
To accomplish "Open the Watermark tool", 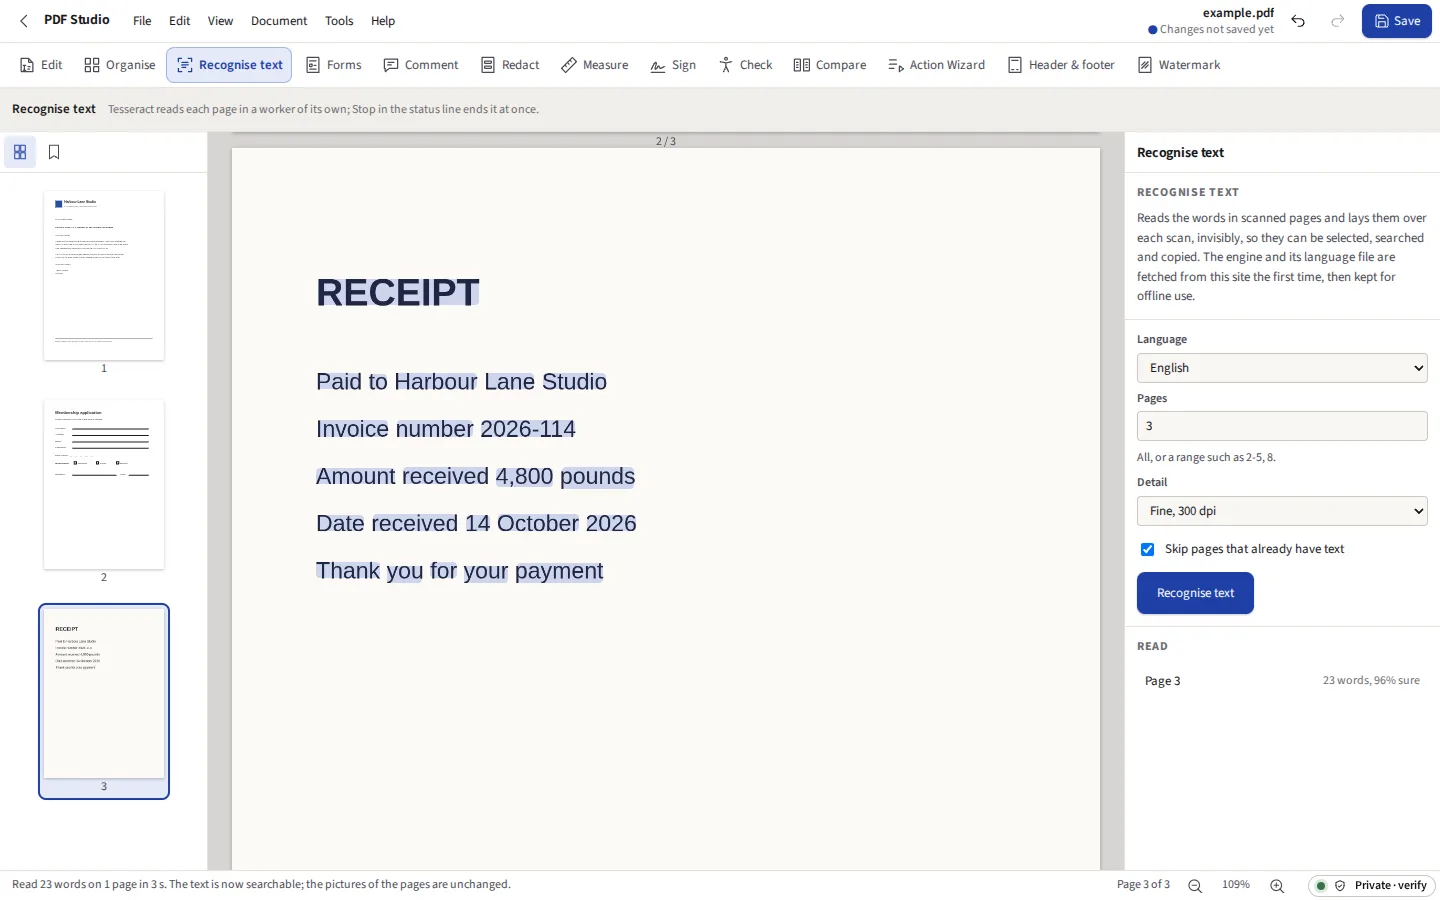I will pyautogui.click(x=1179, y=65).
